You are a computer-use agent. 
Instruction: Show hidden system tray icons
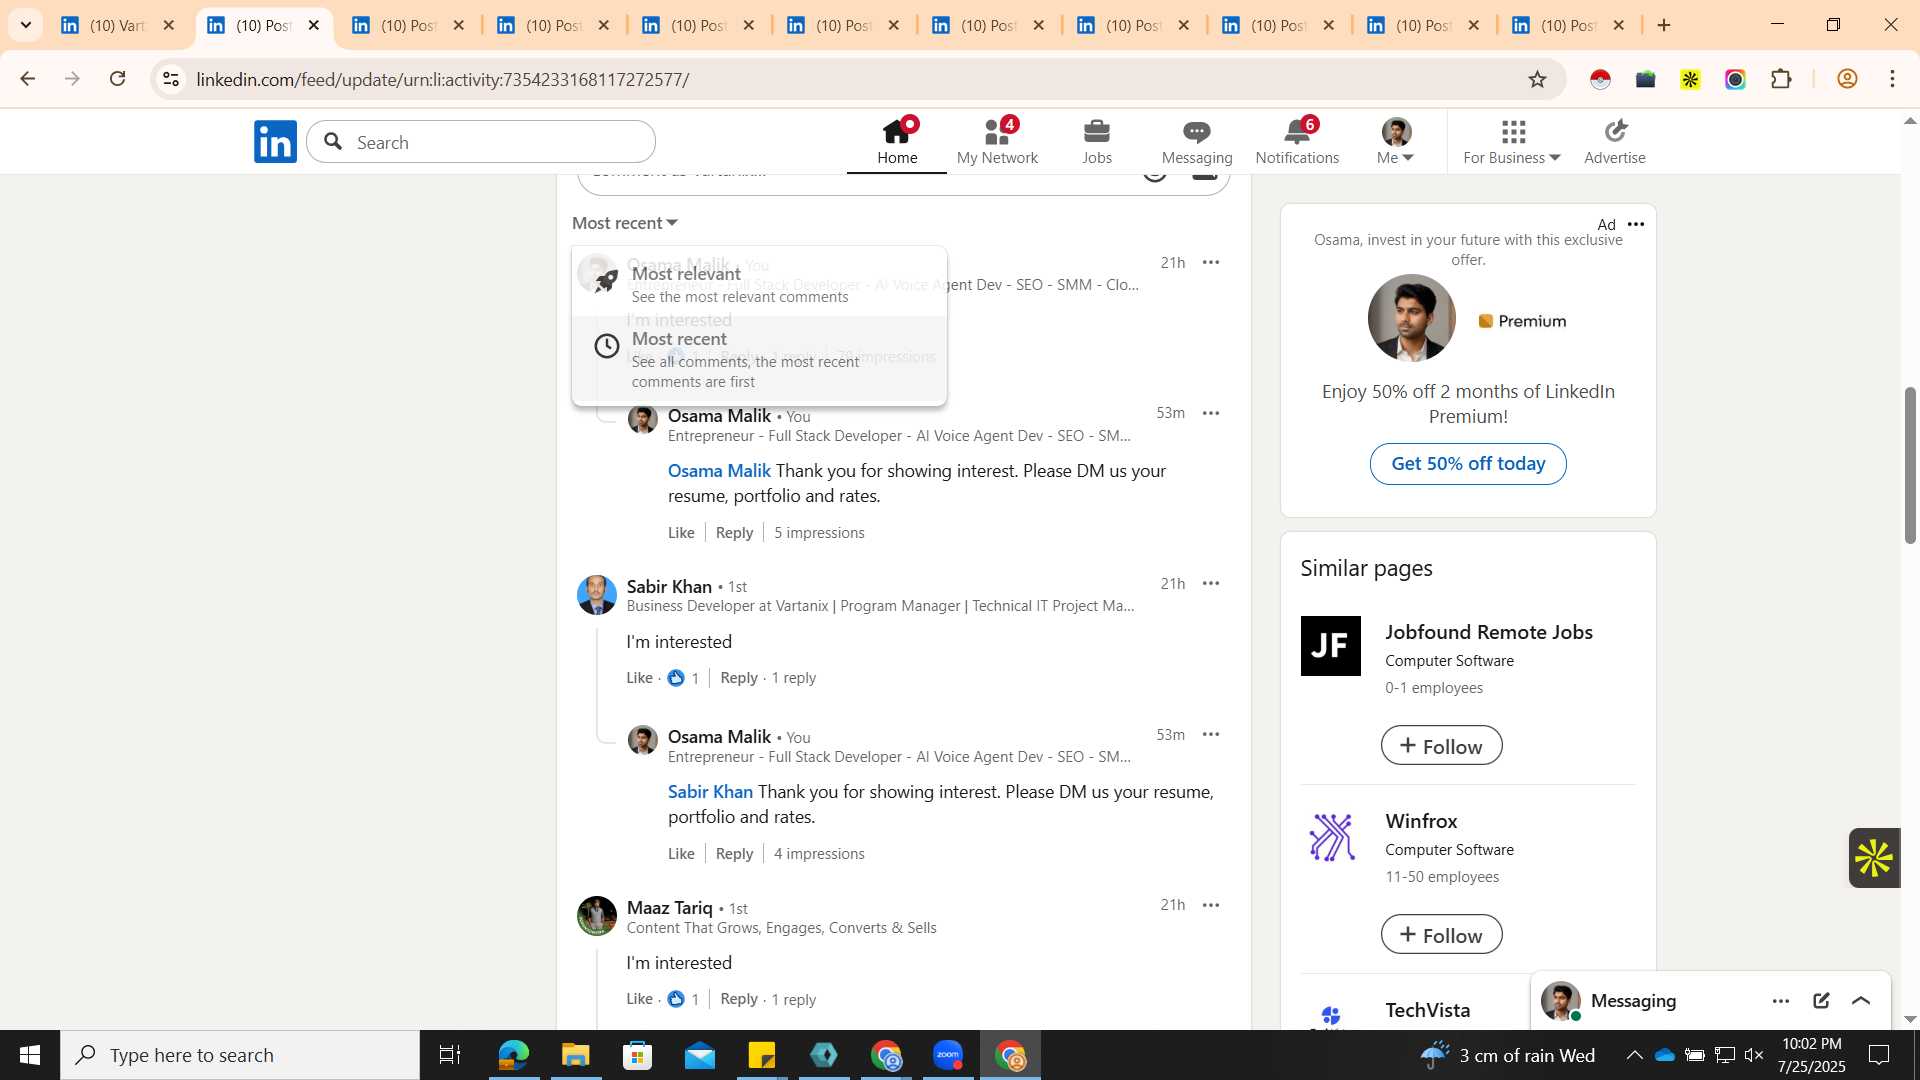point(1634,1055)
